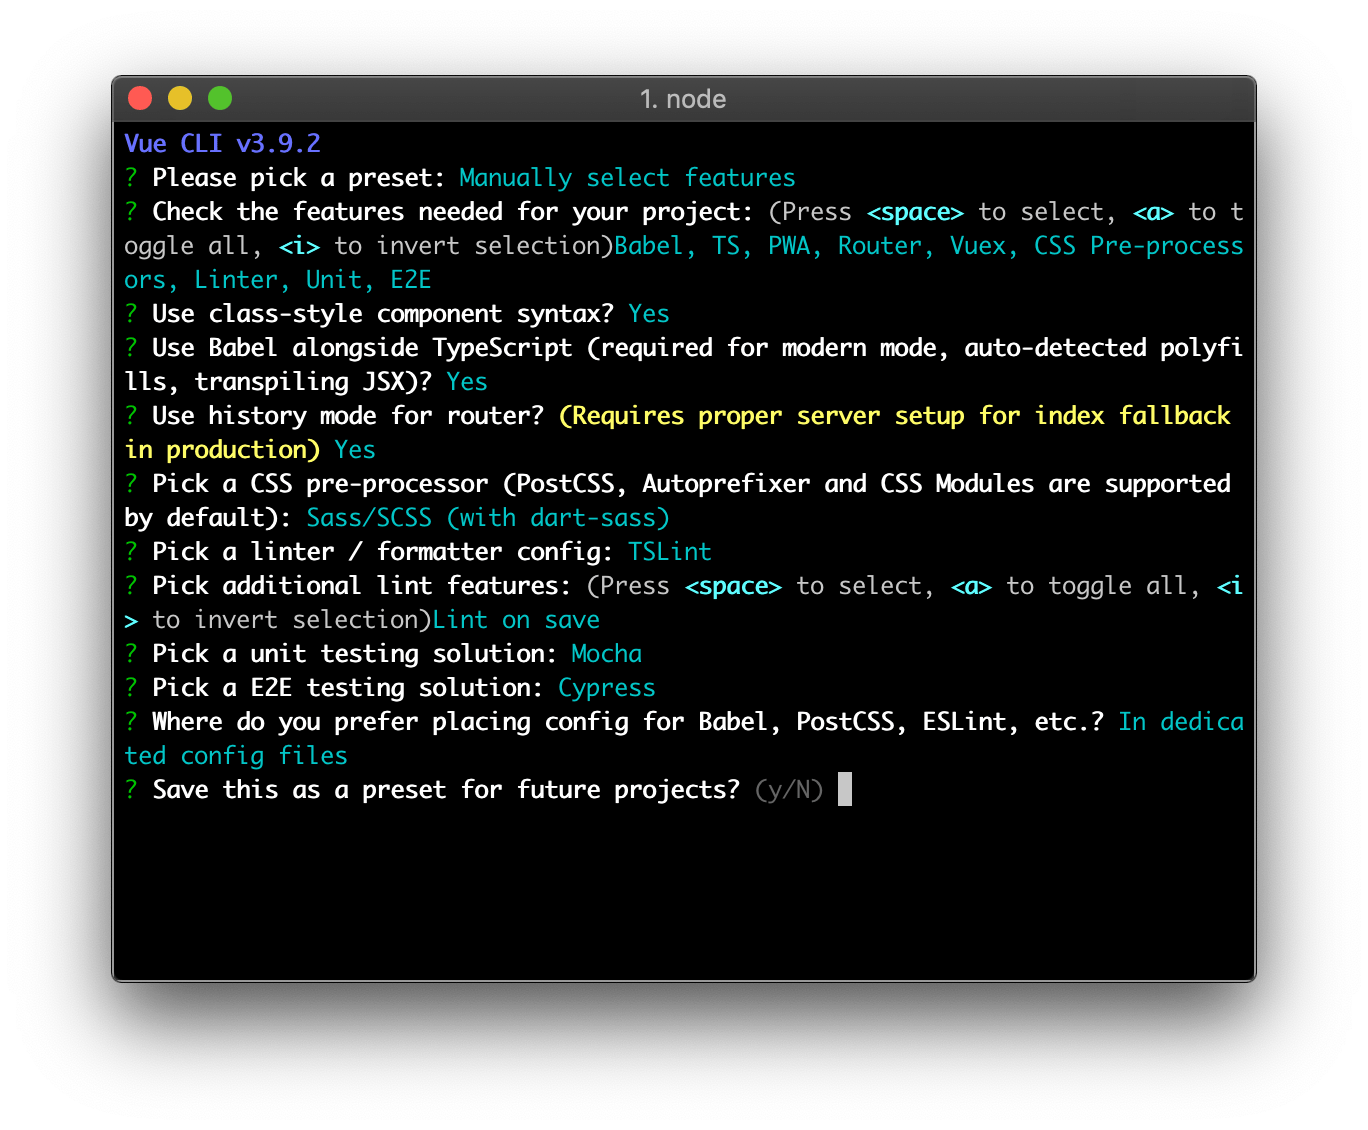Select Babel in the features list
This screenshot has height=1130, width=1368.
tap(650, 245)
